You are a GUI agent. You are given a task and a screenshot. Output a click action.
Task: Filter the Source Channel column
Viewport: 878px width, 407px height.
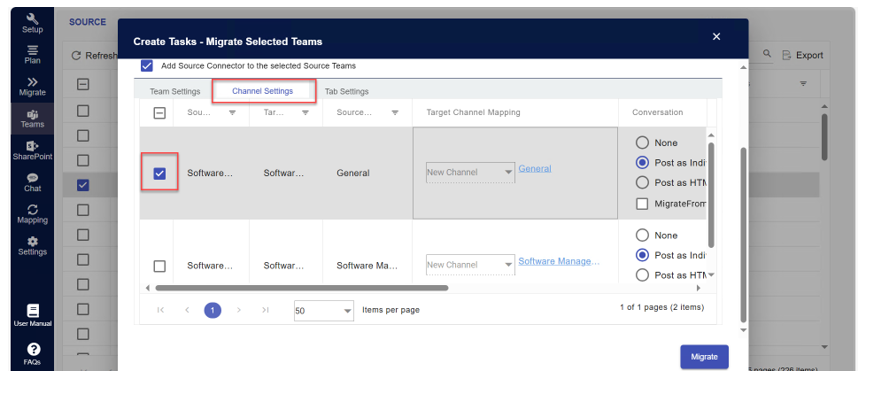pyautogui.click(x=395, y=113)
